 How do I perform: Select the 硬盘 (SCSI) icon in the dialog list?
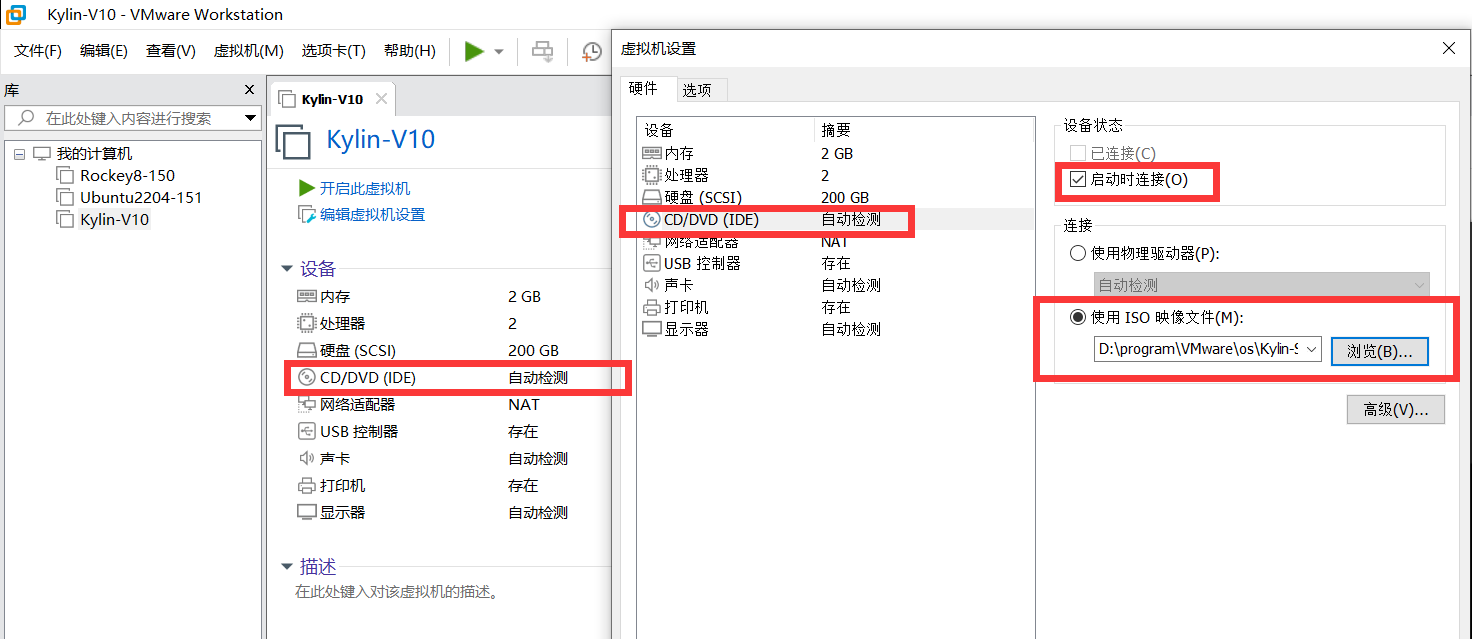point(652,197)
